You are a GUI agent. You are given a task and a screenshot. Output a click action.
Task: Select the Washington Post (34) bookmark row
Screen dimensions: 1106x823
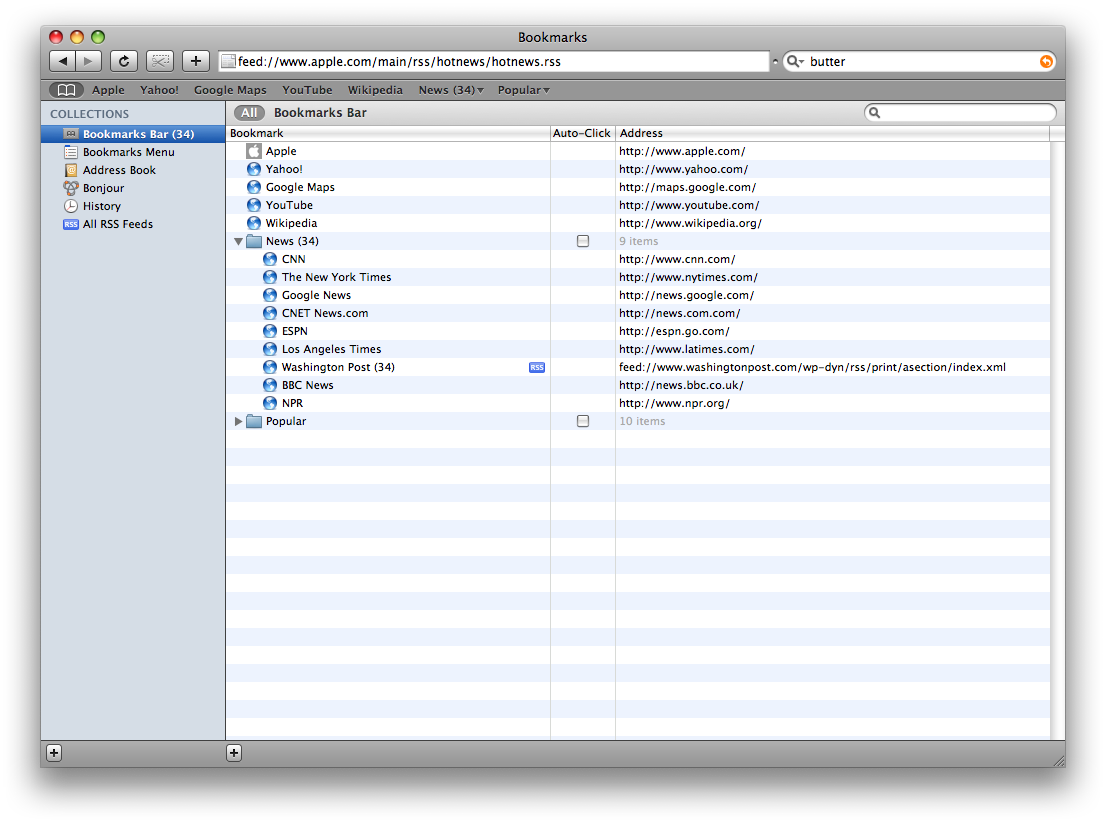[x=638, y=367]
